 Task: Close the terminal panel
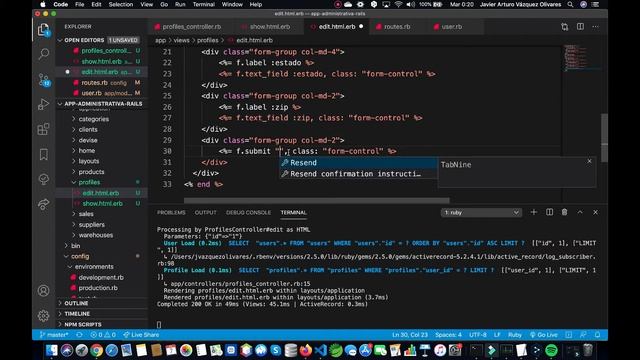tap(596, 212)
